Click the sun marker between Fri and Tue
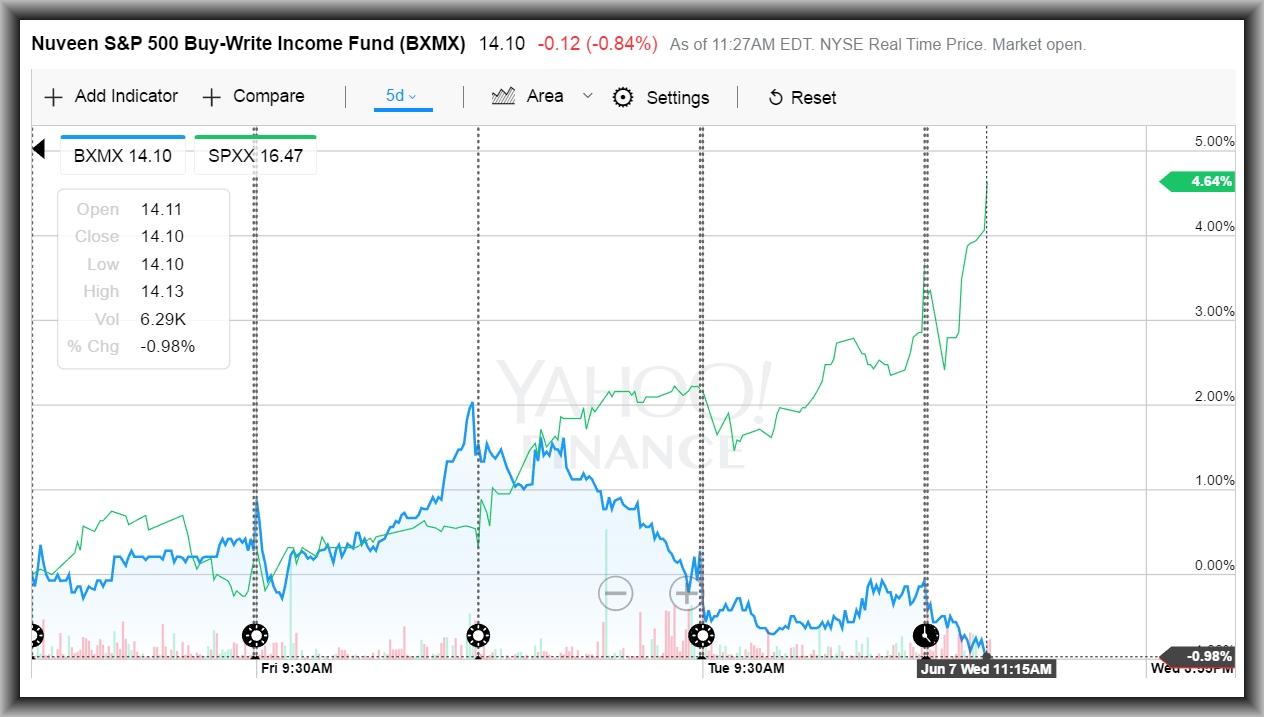This screenshot has width=1264, height=717. coord(478,634)
